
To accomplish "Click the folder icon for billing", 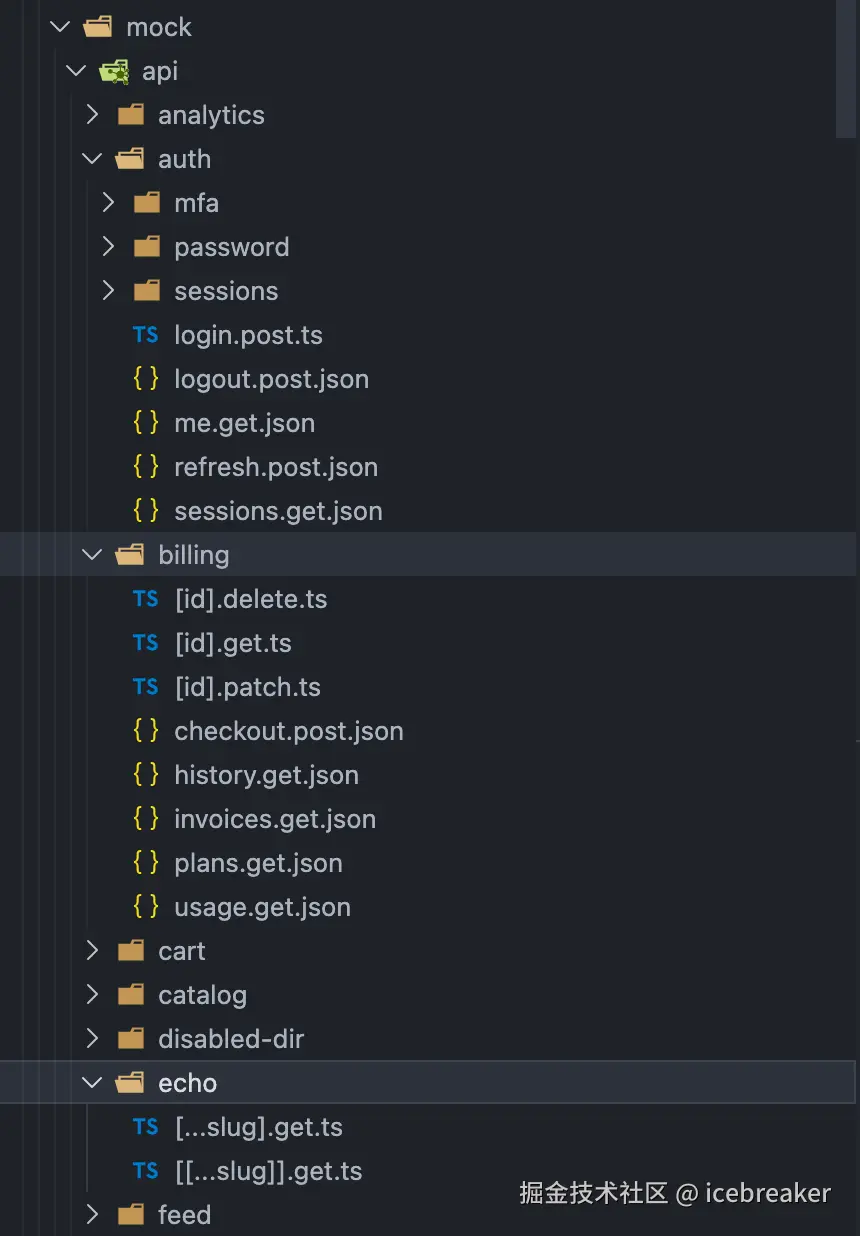I will tap(129, 554).
